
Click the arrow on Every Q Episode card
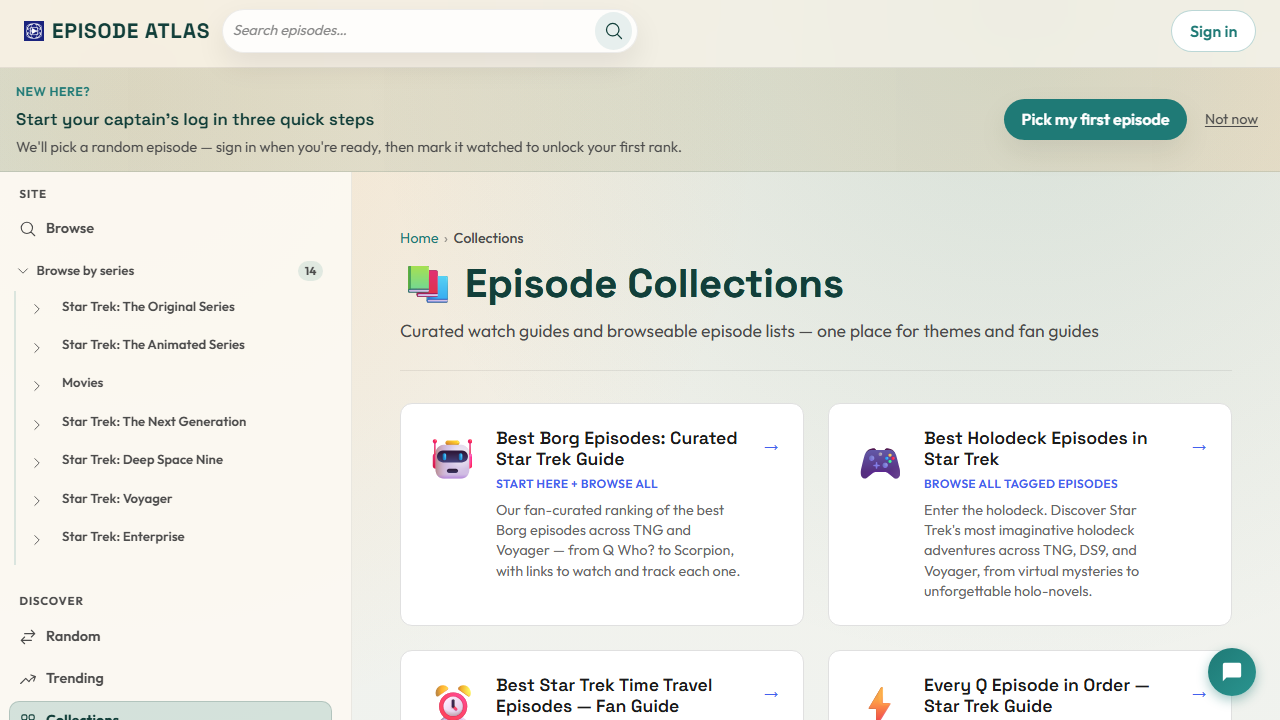pos(1199,694)
